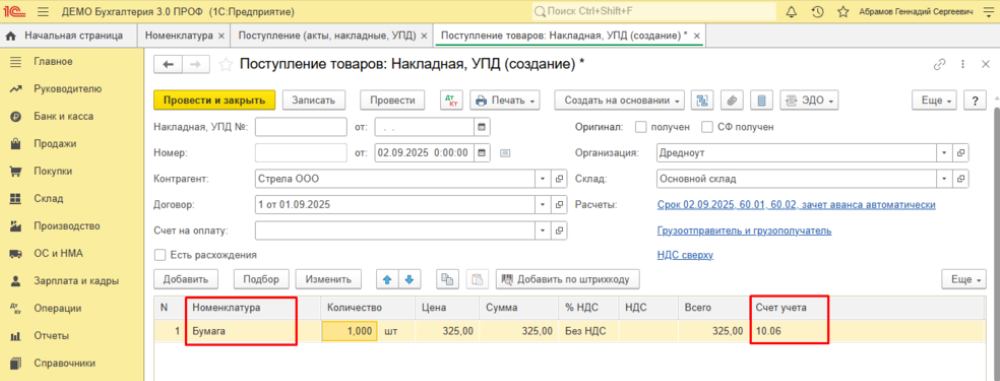1000x381 pixels.
Task: Select quantity cell 1,000
Action: tap(349, 331)
